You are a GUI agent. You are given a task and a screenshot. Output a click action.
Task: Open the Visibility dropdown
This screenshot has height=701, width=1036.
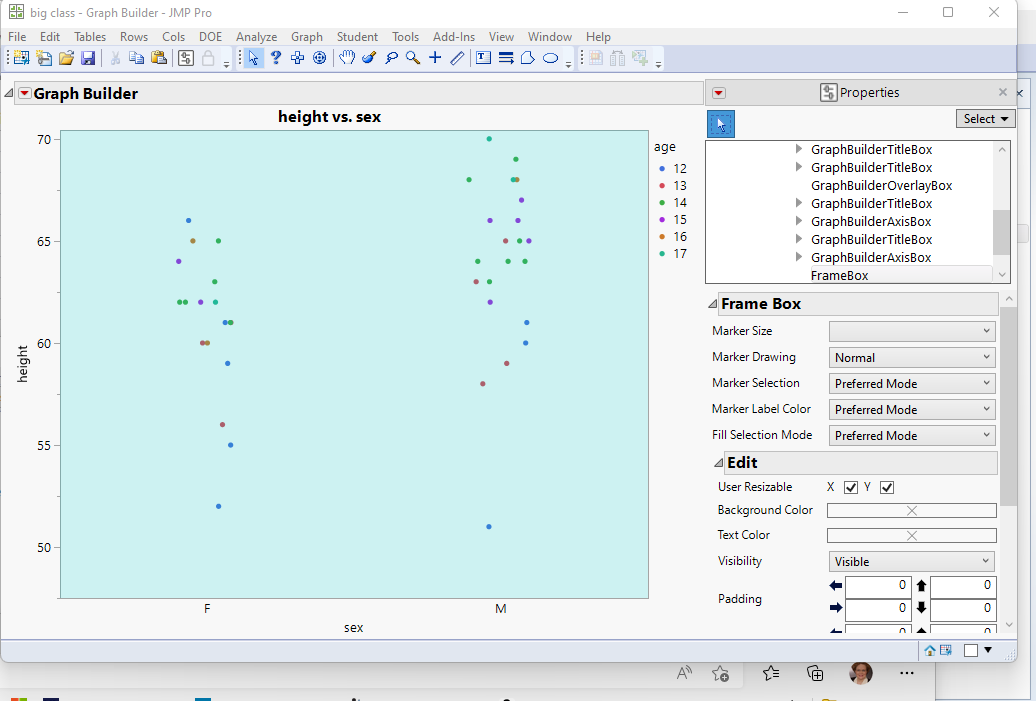(912, 561)
